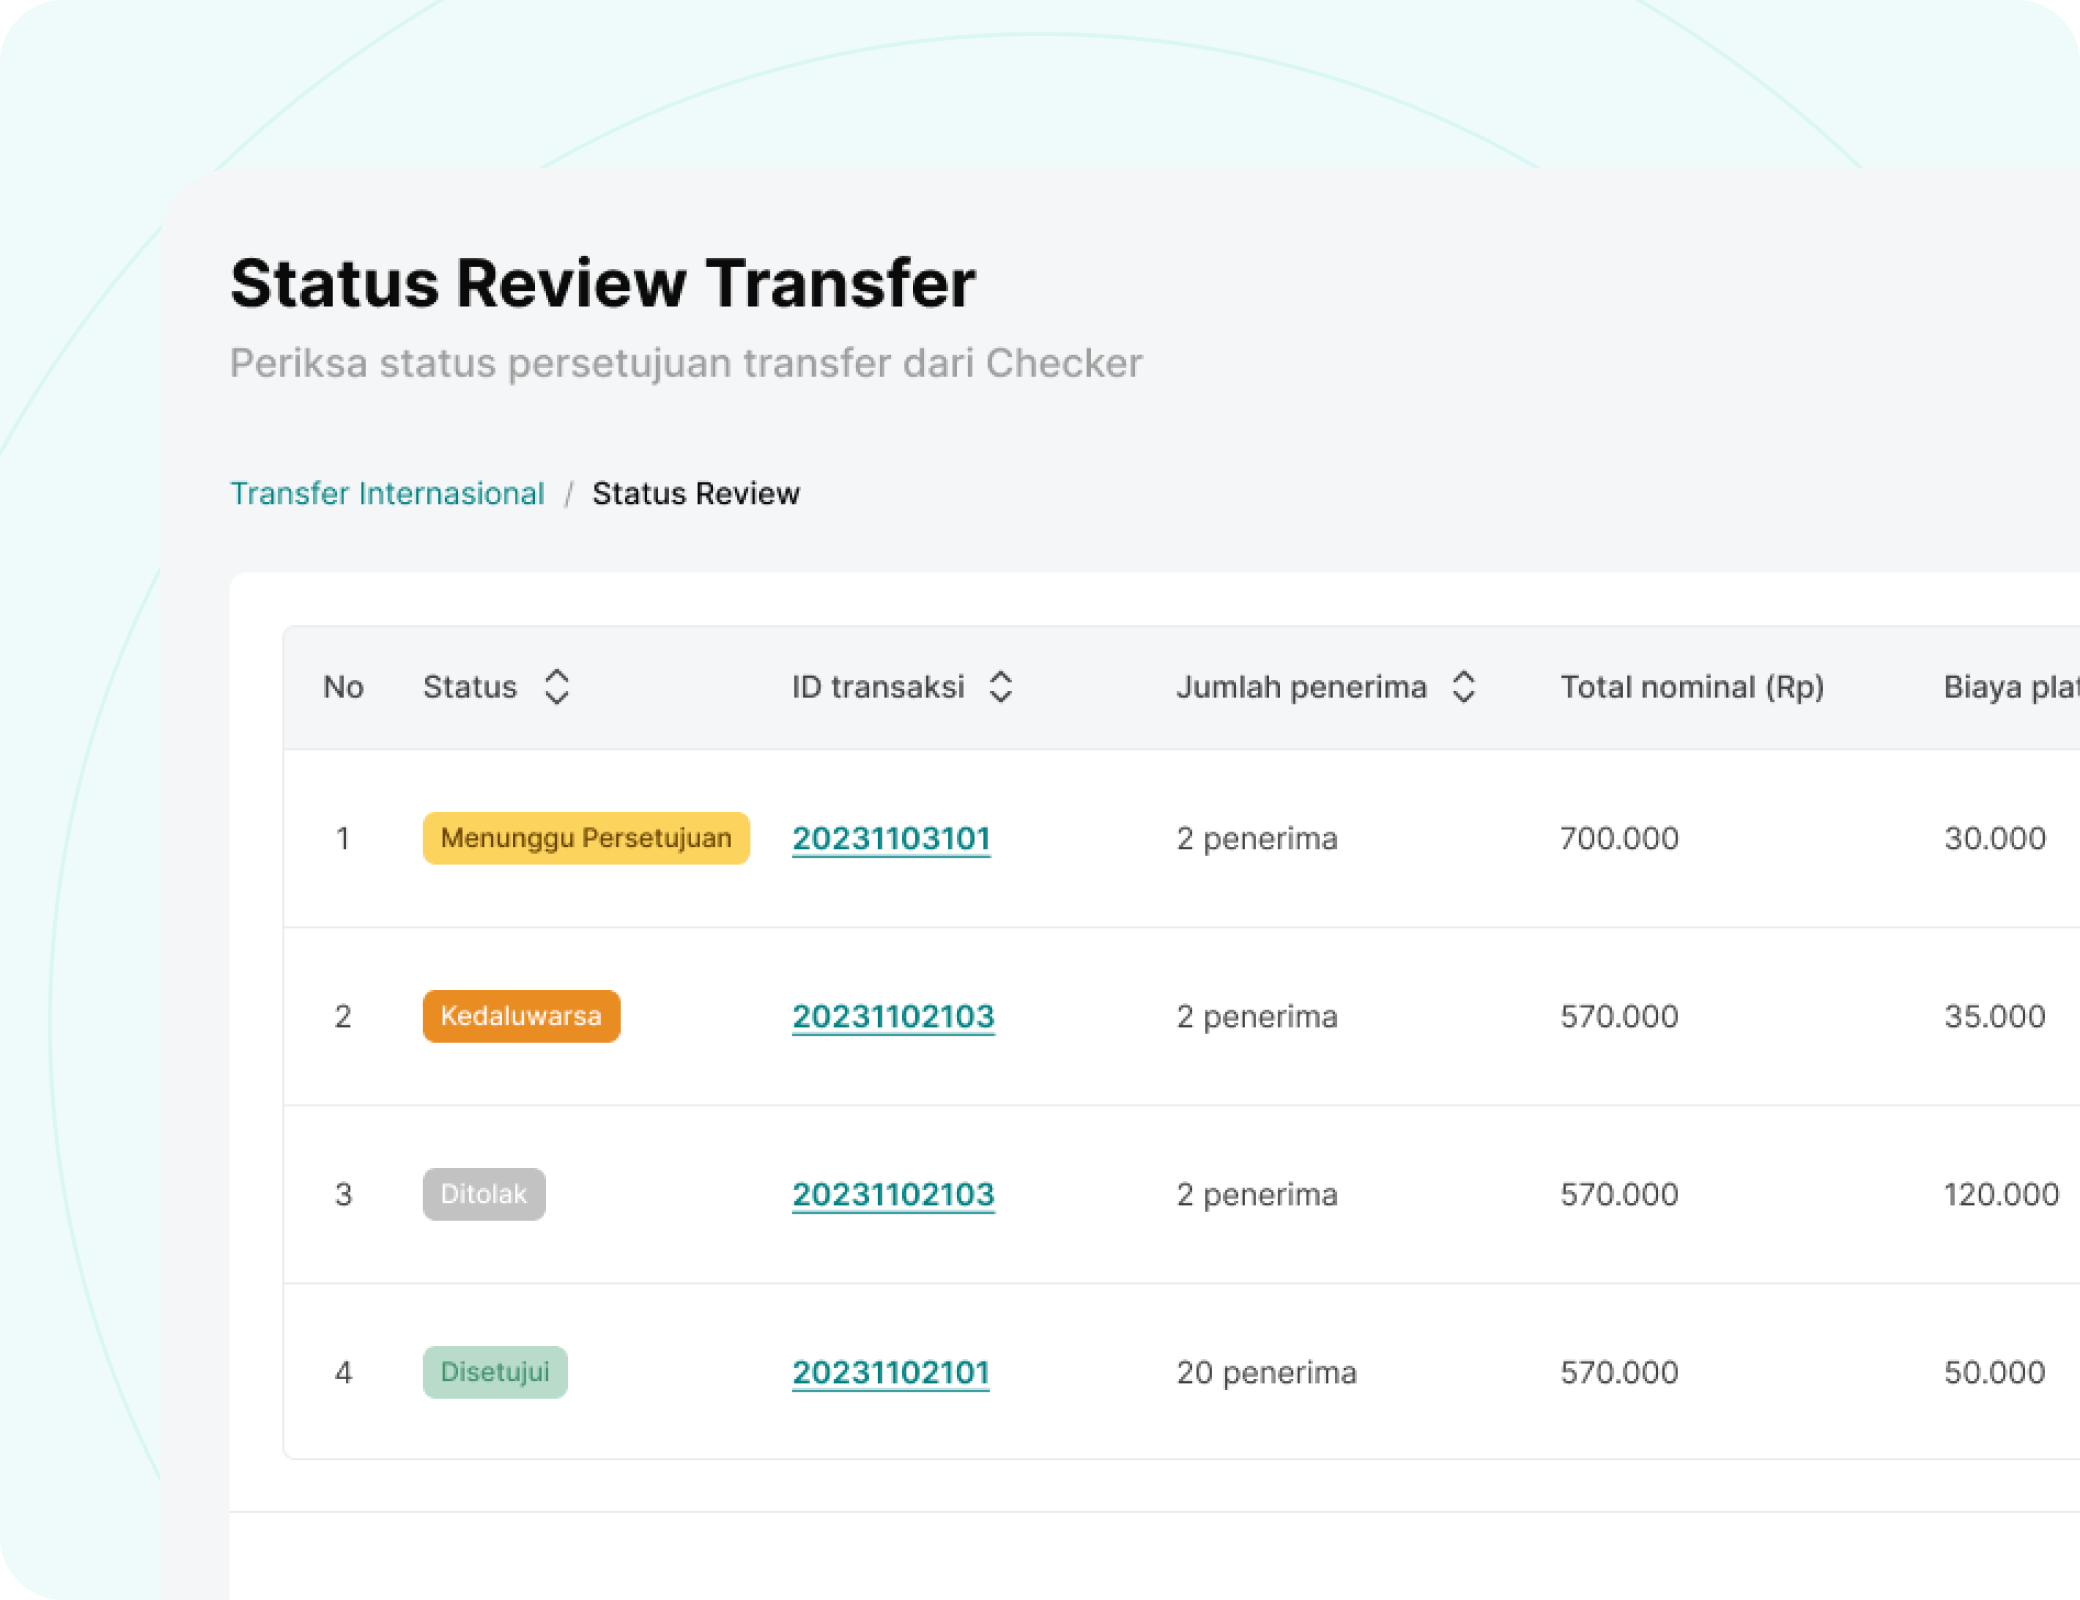The image size is (2080, 1600).
Task: Open transaction ID 20231102101
Action: 891,1372
